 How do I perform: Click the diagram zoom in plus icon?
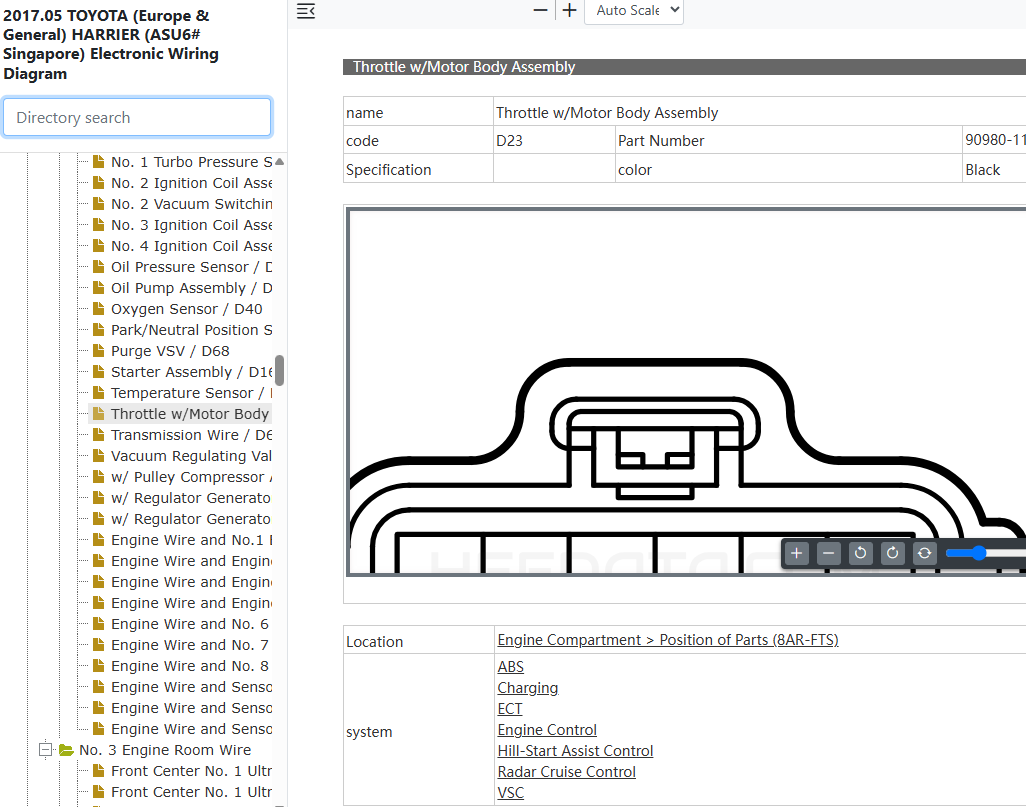coord(796,553)
